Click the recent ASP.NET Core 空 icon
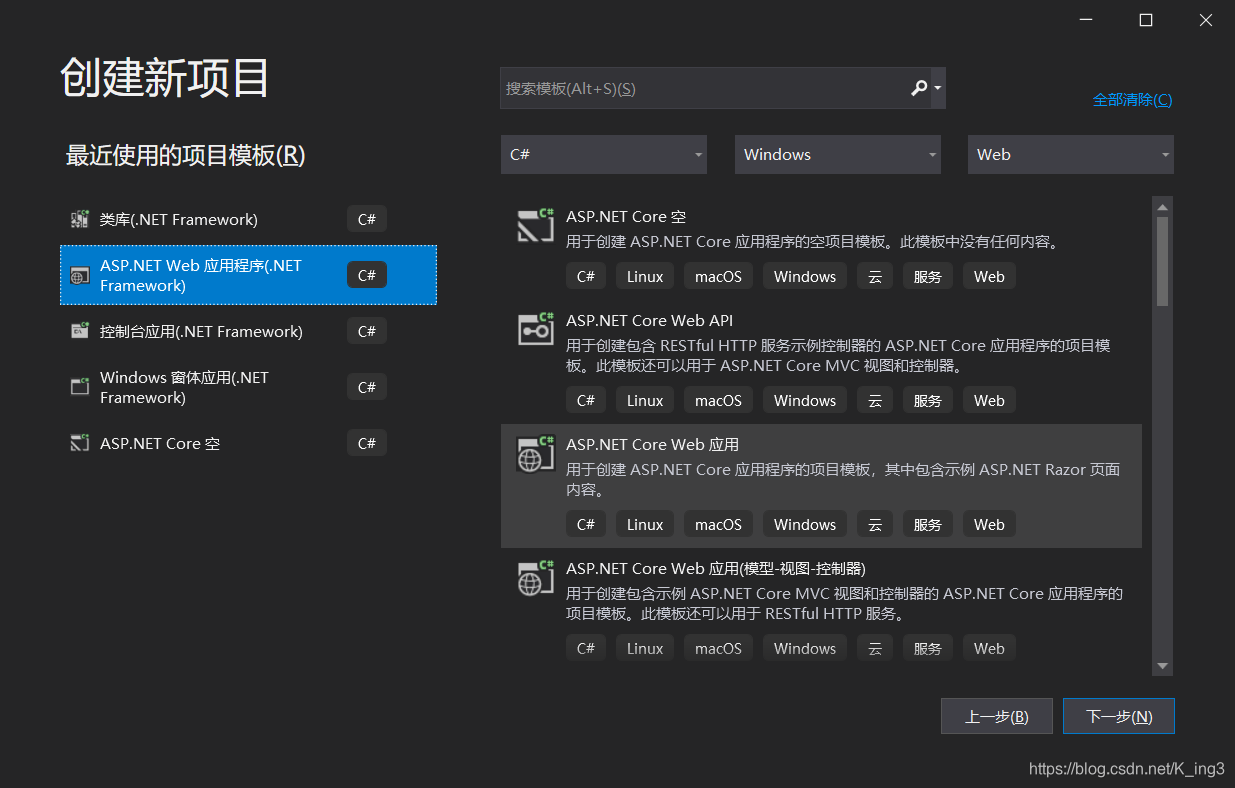1235x788 pixels. pyautogui.click(x=80, y=443)
